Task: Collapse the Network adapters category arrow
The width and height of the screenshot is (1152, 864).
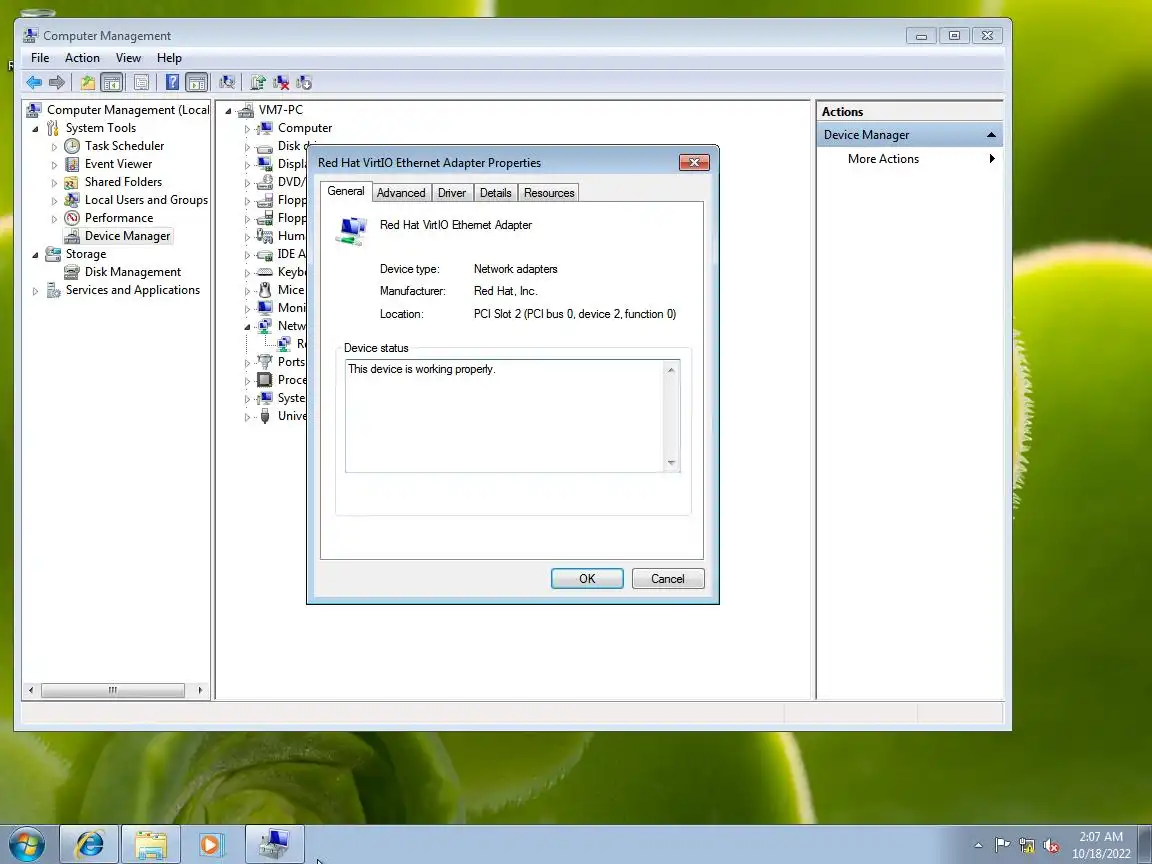Action: point(248,327)
